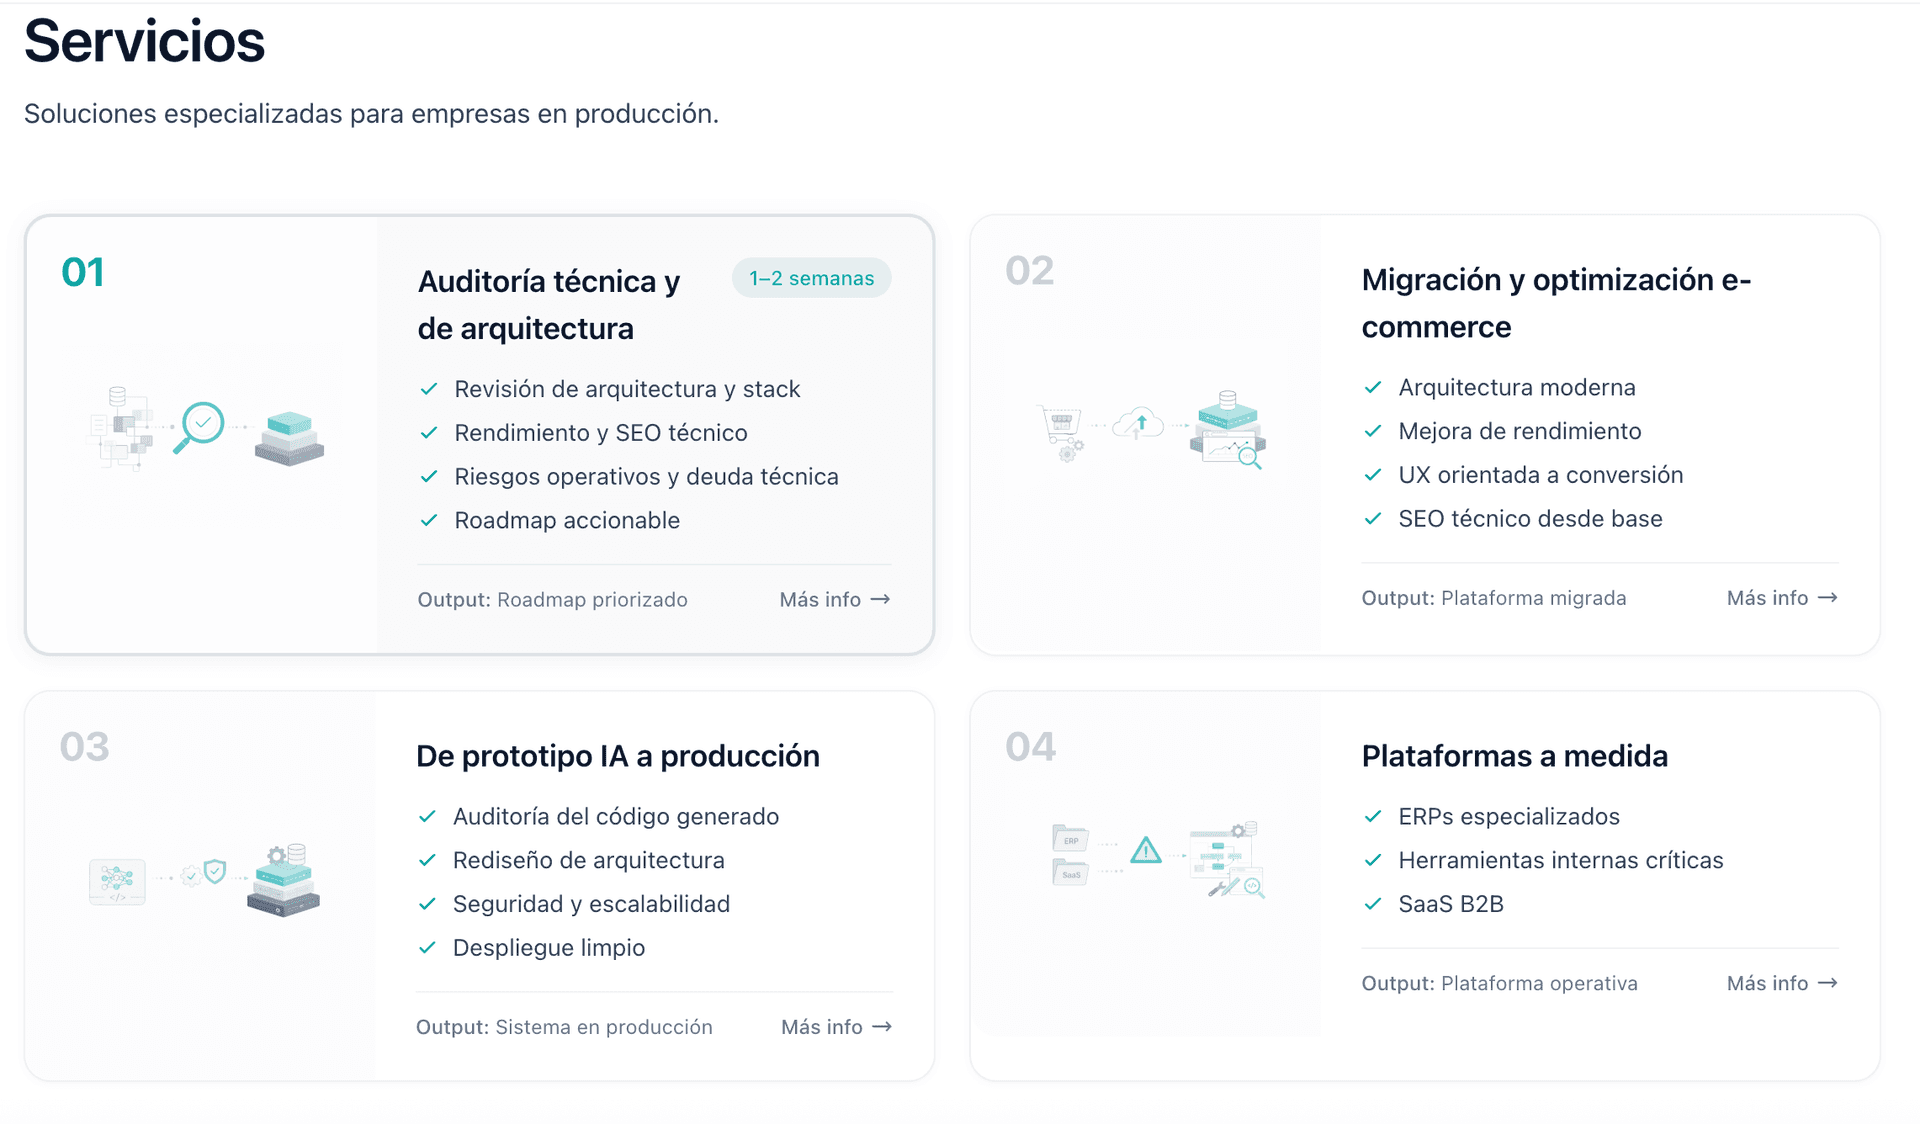Screen dimensions: 1920x1124
Task: Select the Migración y optimización e-commerce heading
Action: (x=1556, y=303)
